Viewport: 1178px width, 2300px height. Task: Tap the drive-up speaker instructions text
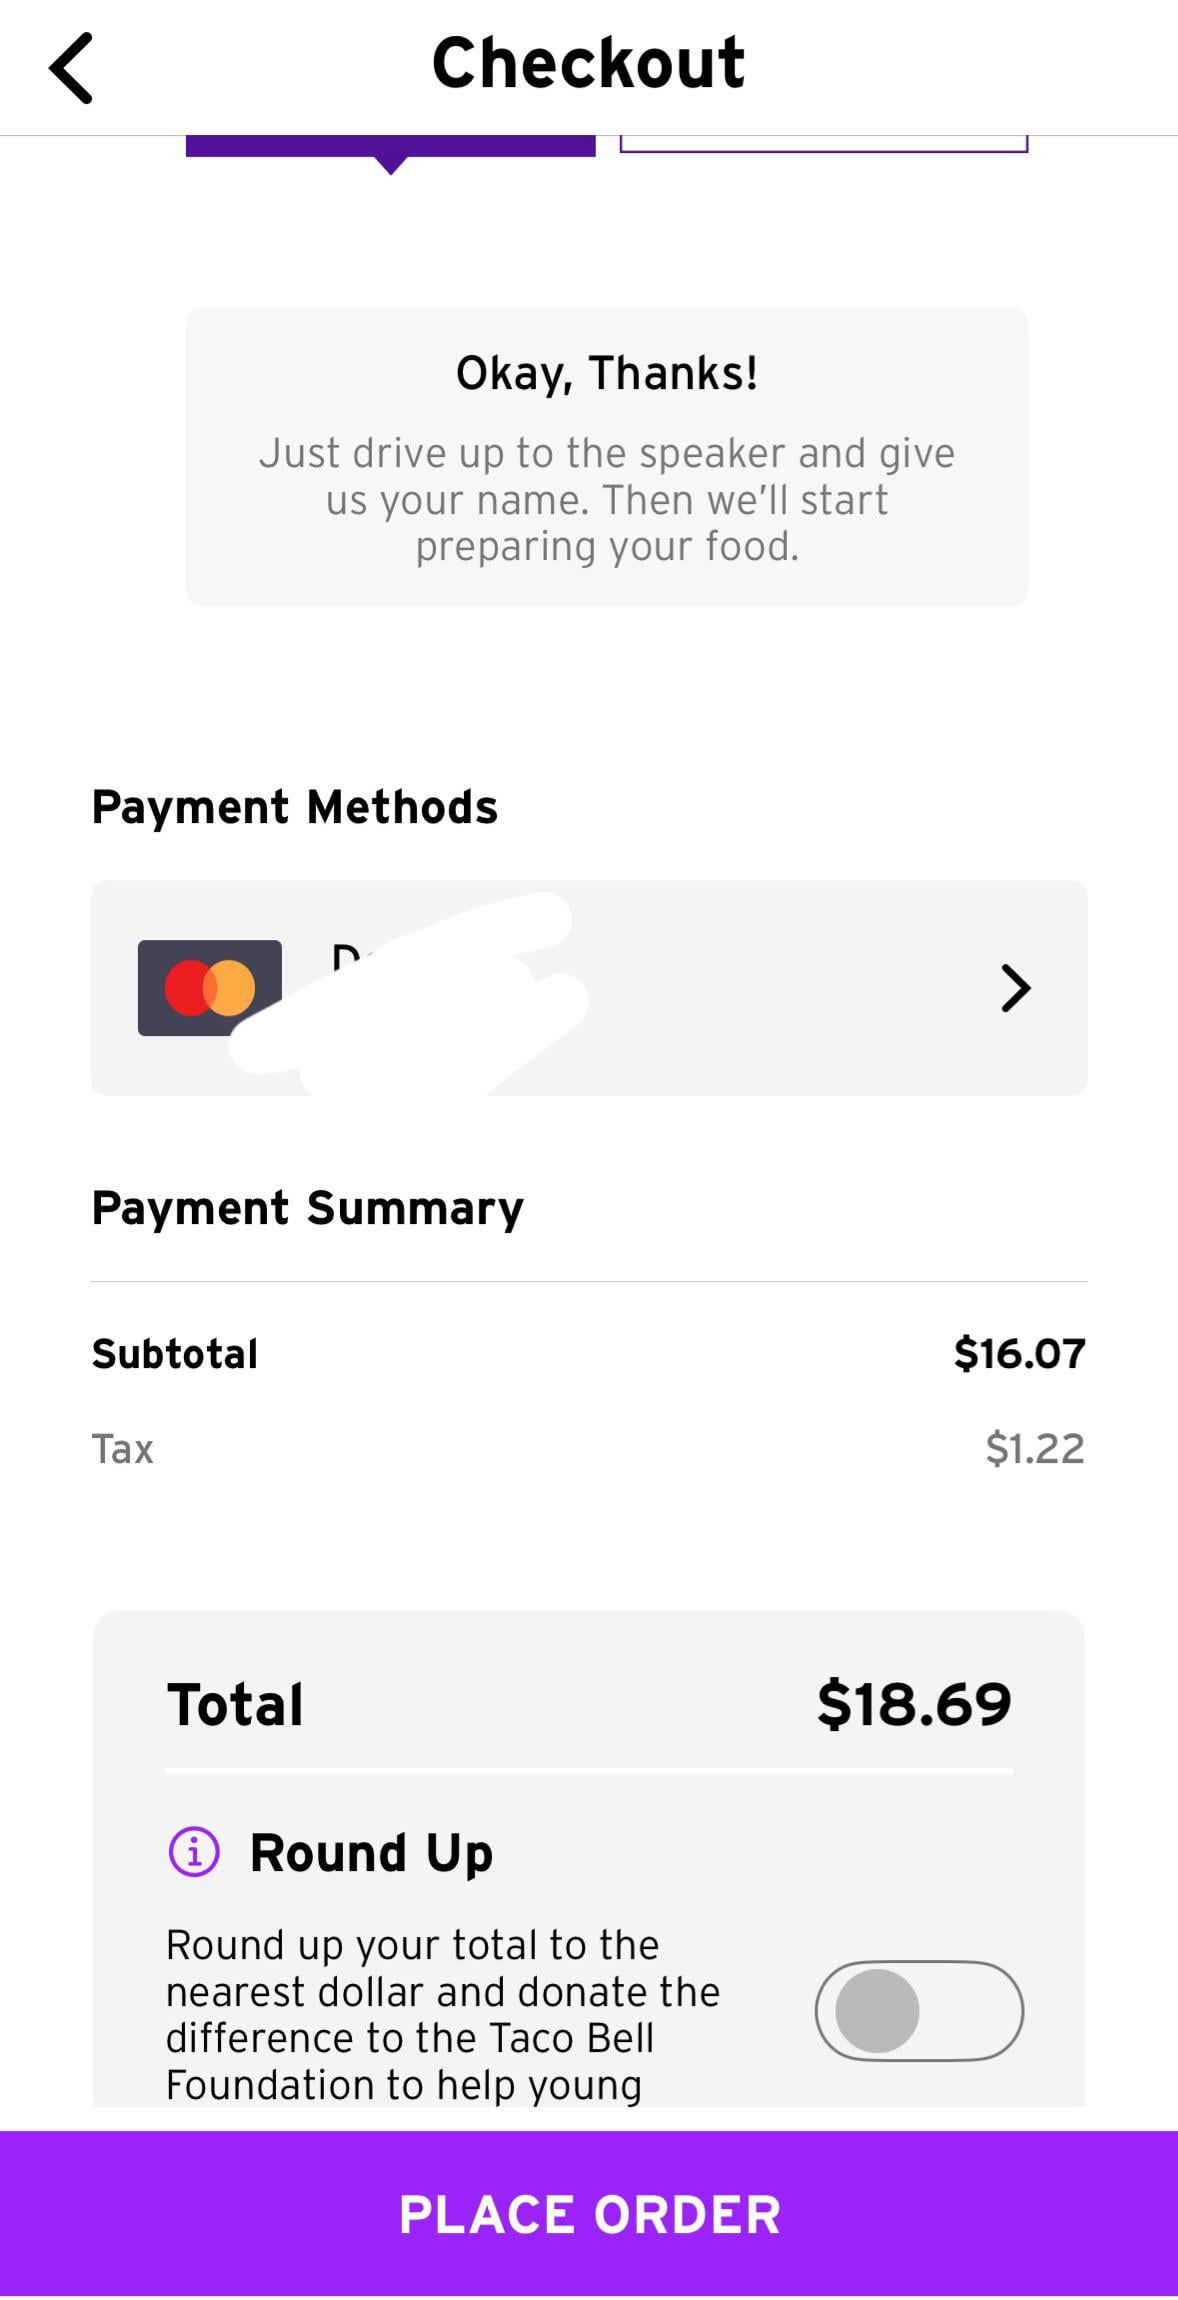[x=607, y=499]
